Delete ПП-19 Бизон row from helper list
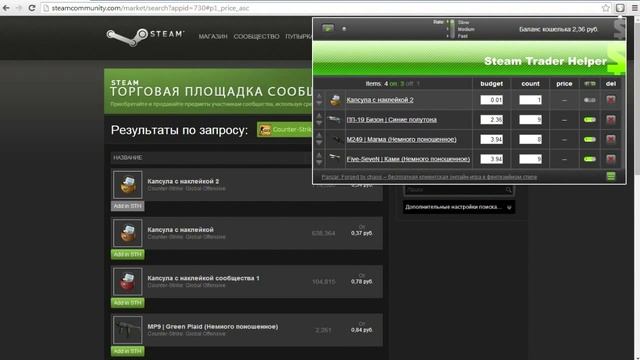Screen dimensions: 640x360 pyautogui.click(x=611, y=120)
